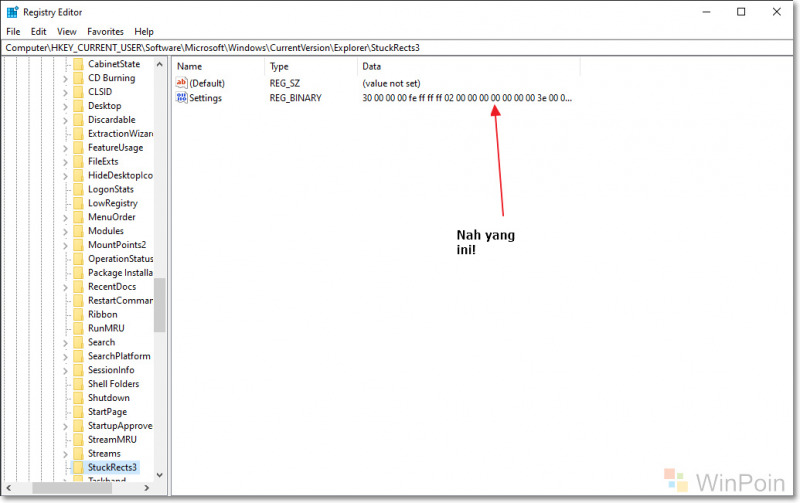The height and width of the screenshot is (503, 800).
Task: Open the Favorites menu
Action: pos(105,32)
